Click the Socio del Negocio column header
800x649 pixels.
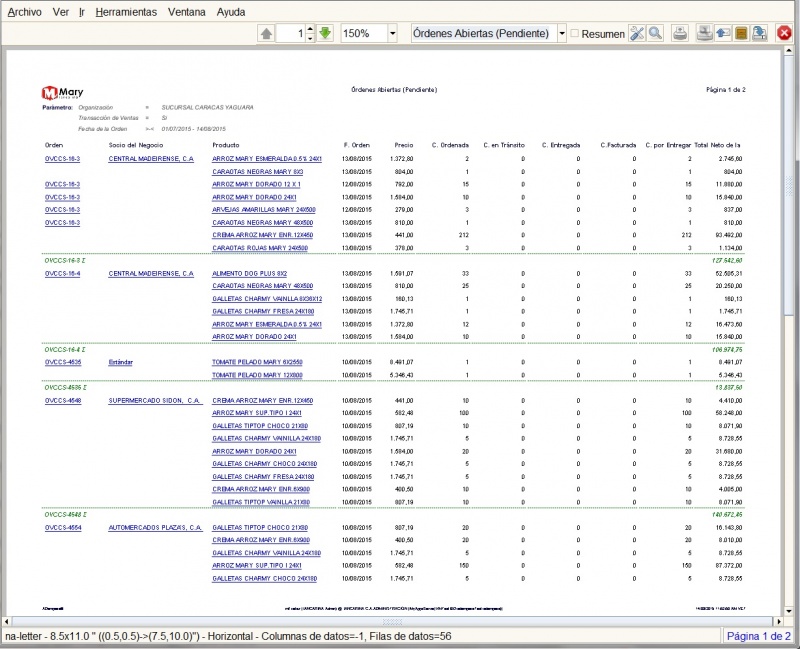pos(136,145)
